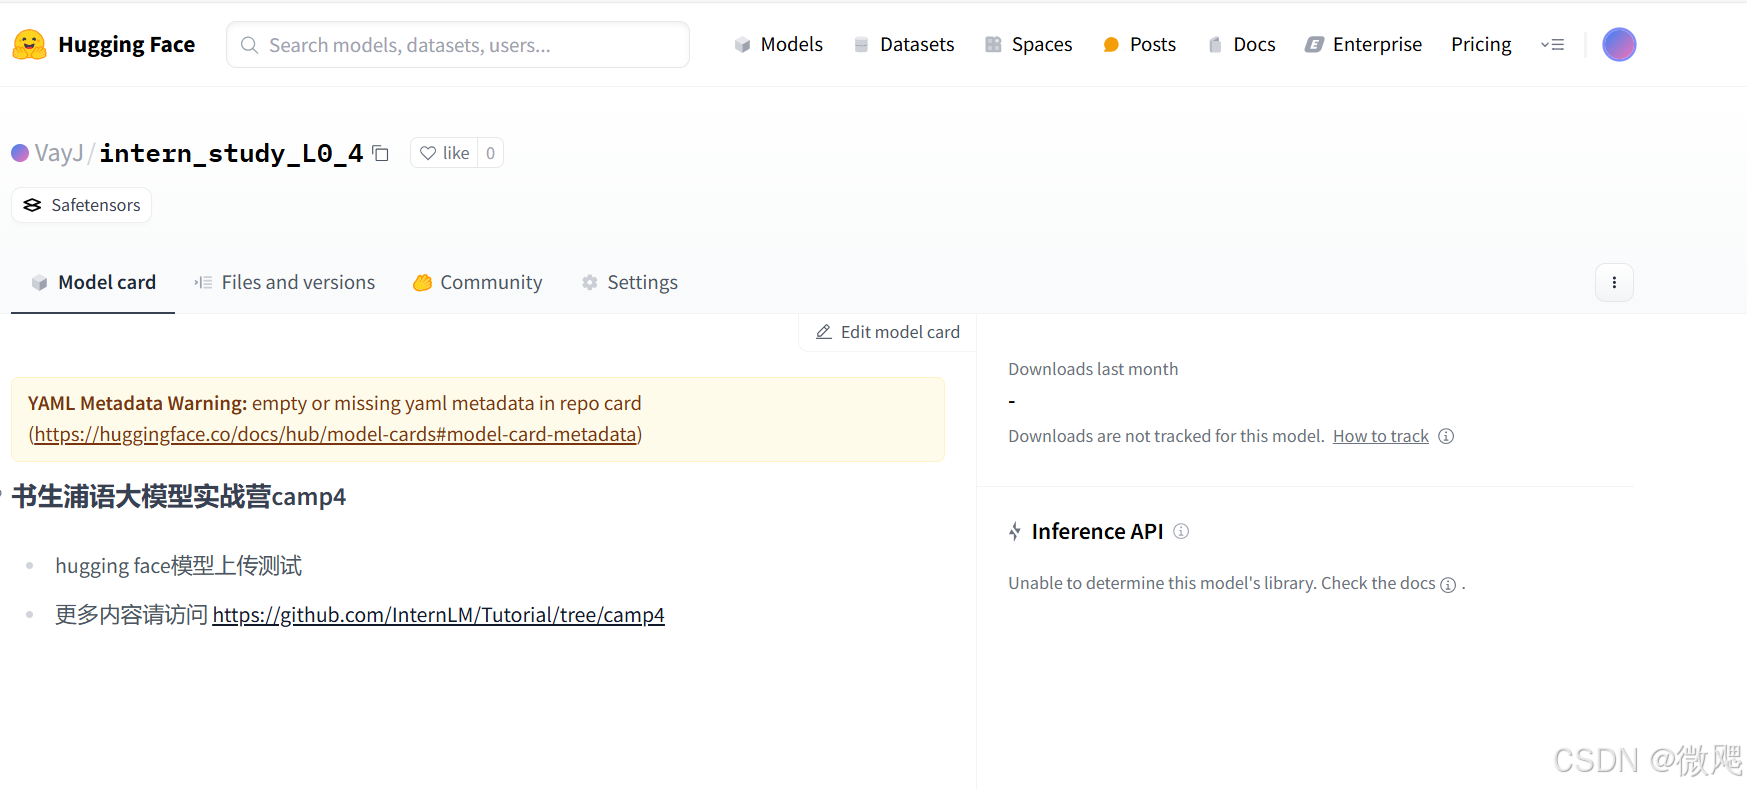Click the search magnifier icon
1747x790 pixels.
point(250,45)
